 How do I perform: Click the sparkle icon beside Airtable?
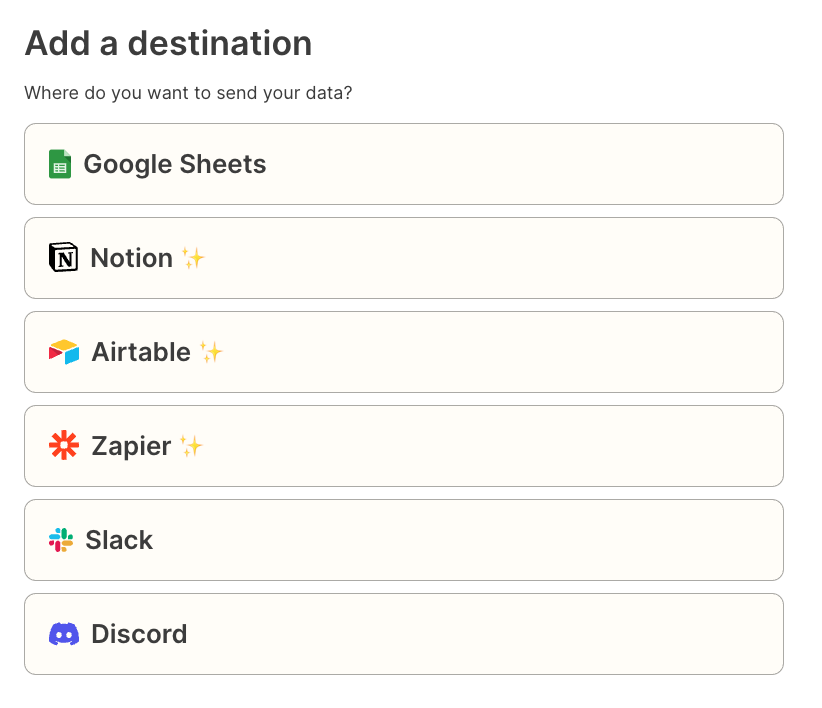click(211, 352)
